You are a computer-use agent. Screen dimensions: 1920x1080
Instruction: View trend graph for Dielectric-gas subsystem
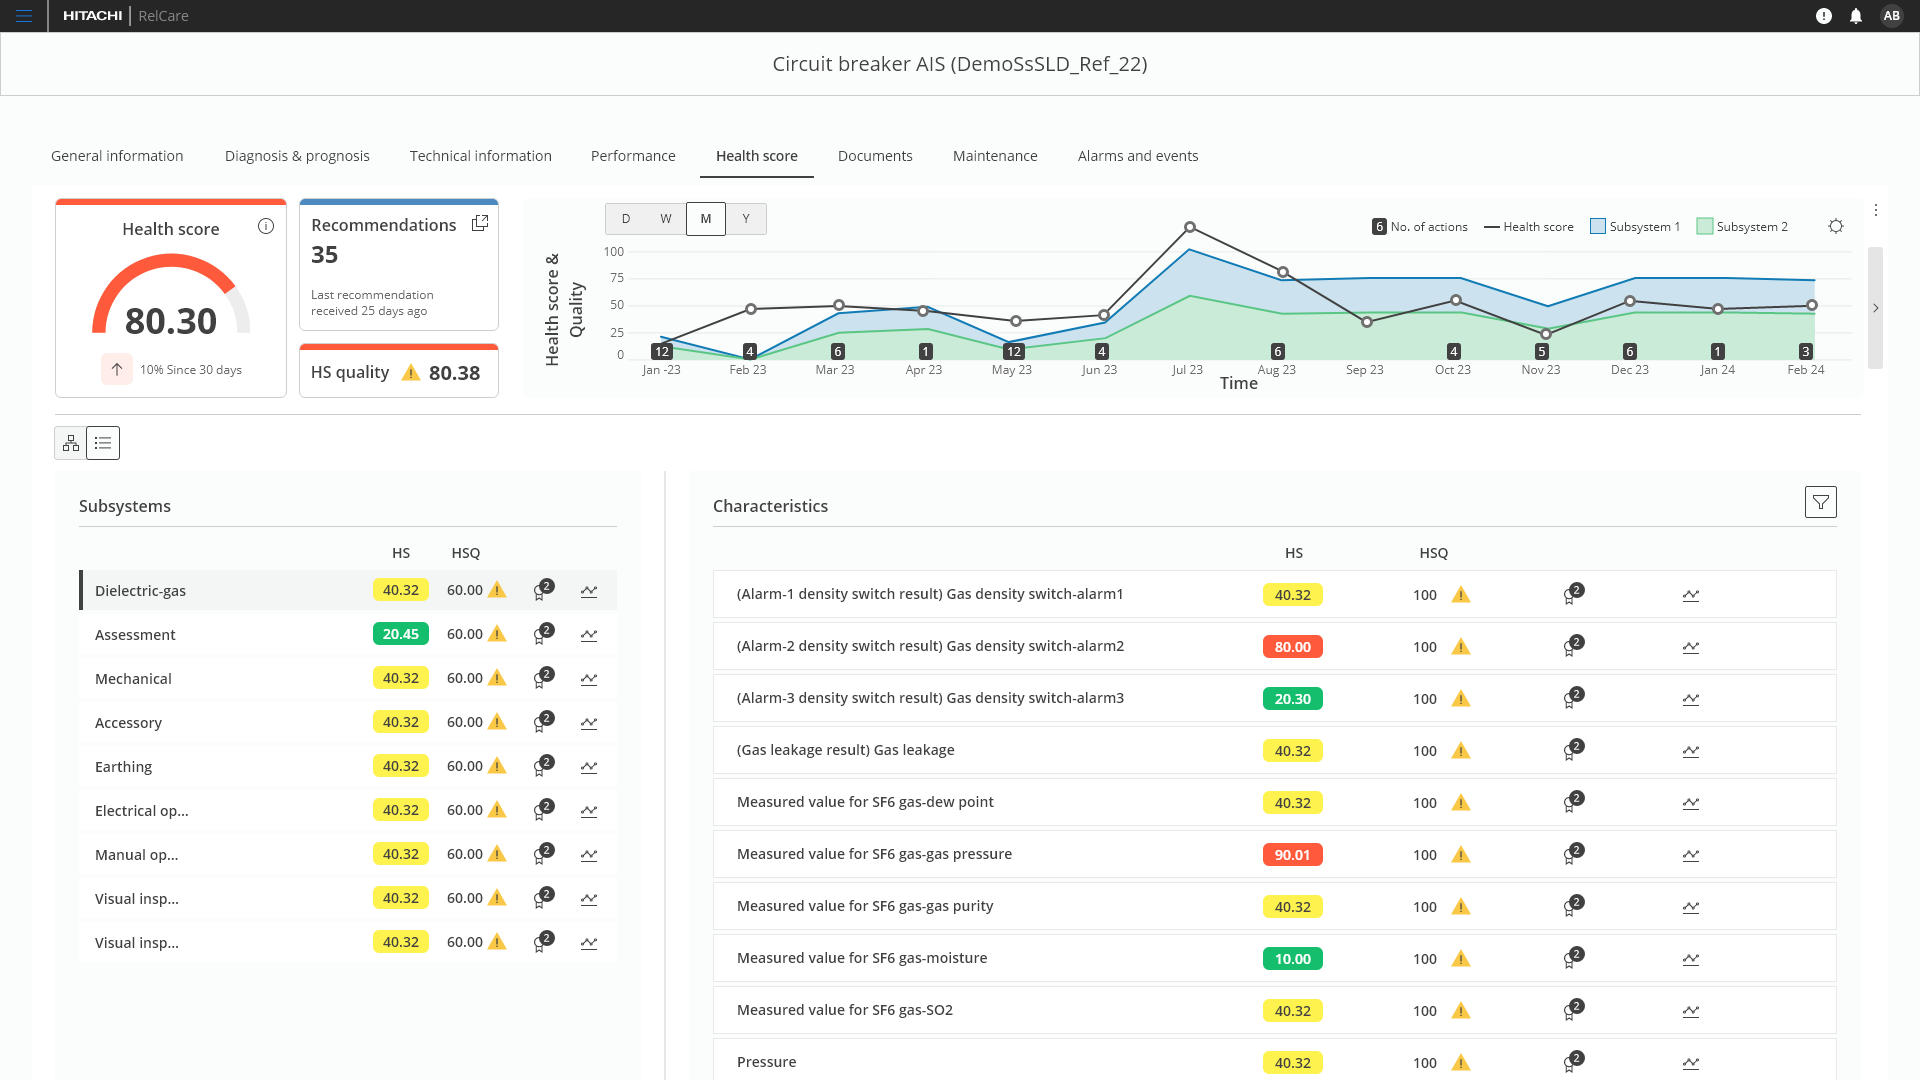pos(589,590)
